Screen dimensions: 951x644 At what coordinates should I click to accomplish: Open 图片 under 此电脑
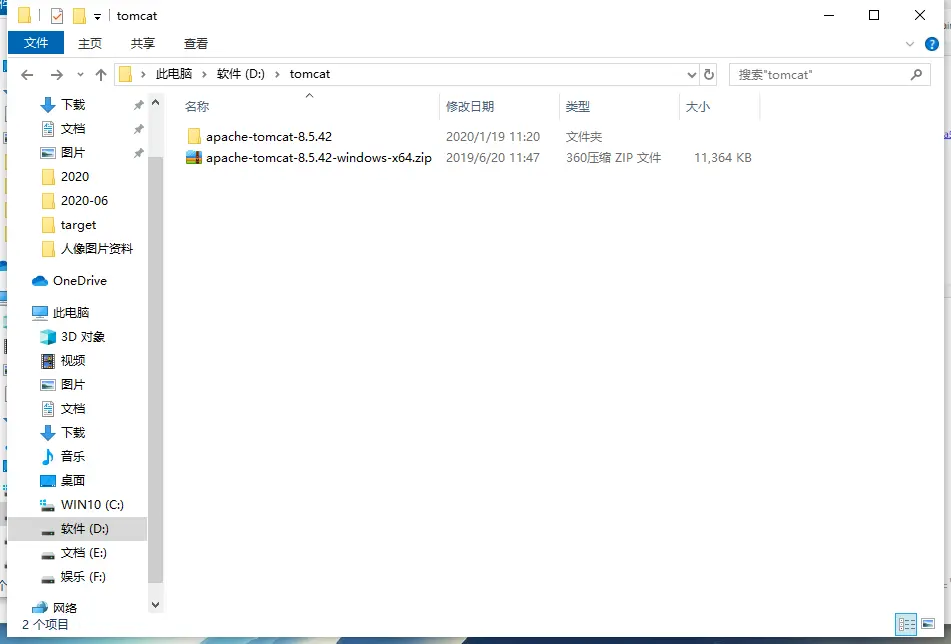[x=73, y=384]
